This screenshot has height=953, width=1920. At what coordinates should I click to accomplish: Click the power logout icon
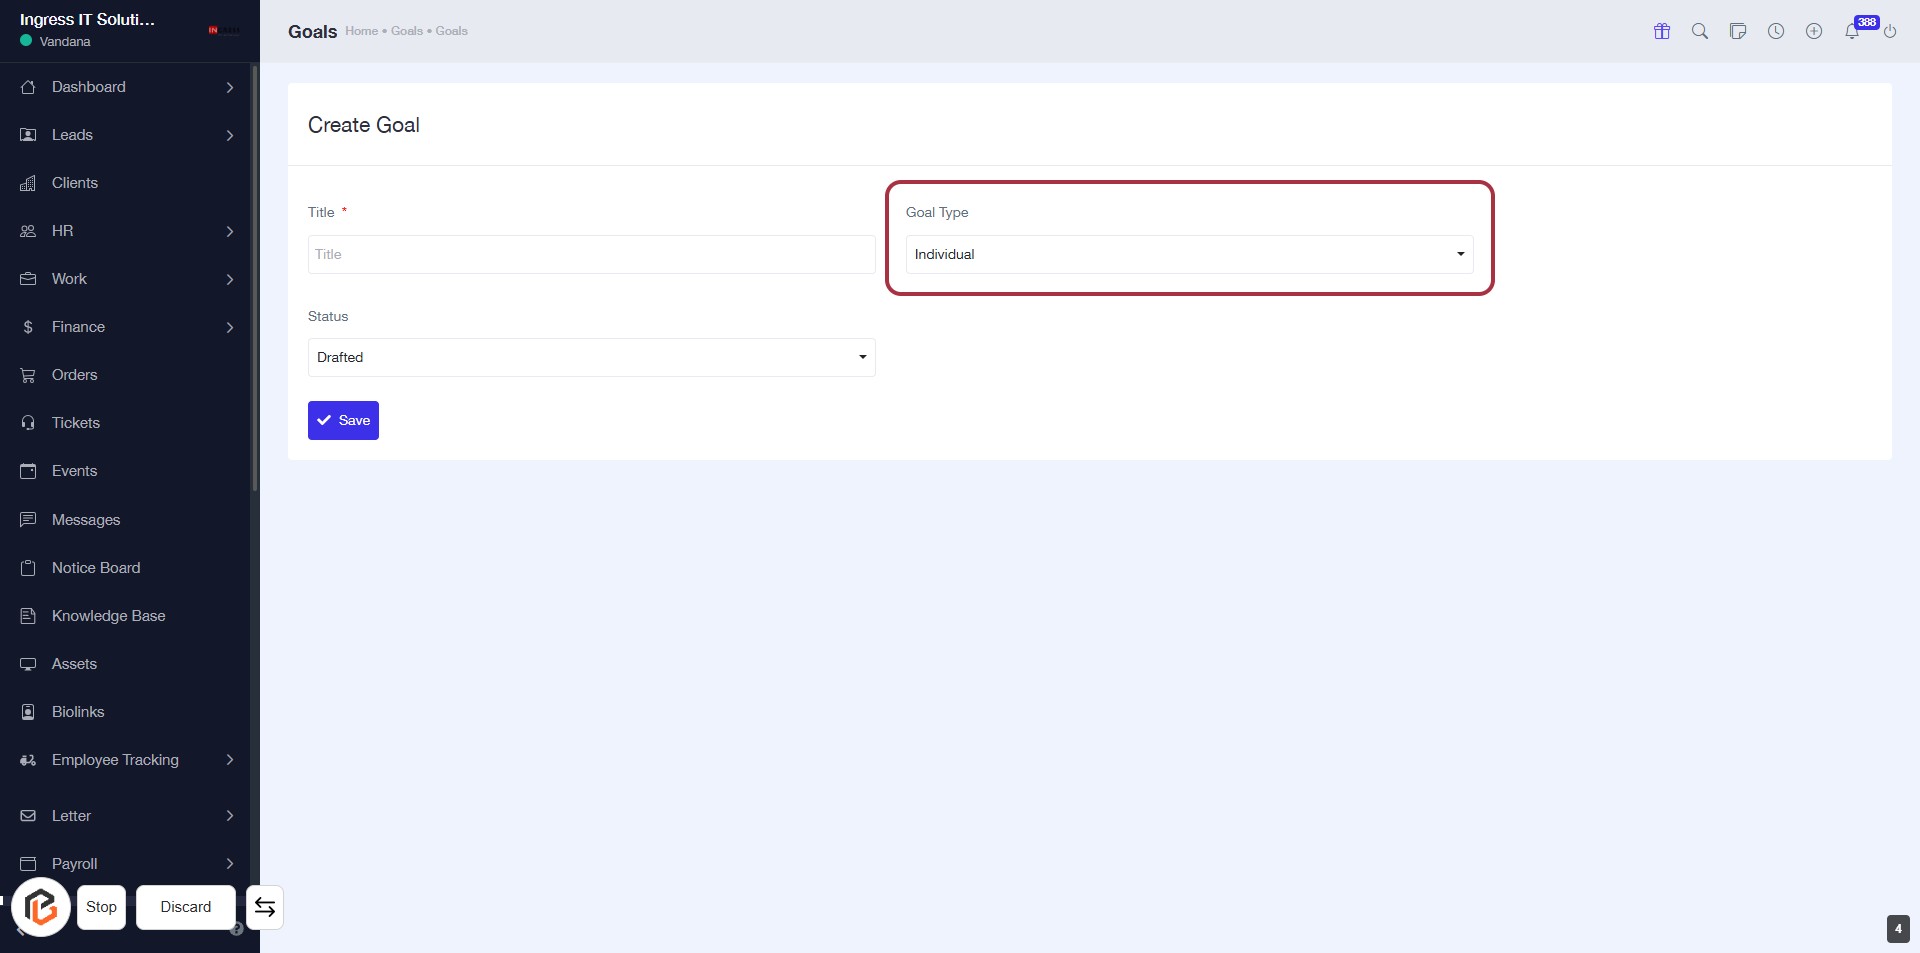coord(1890,31)
